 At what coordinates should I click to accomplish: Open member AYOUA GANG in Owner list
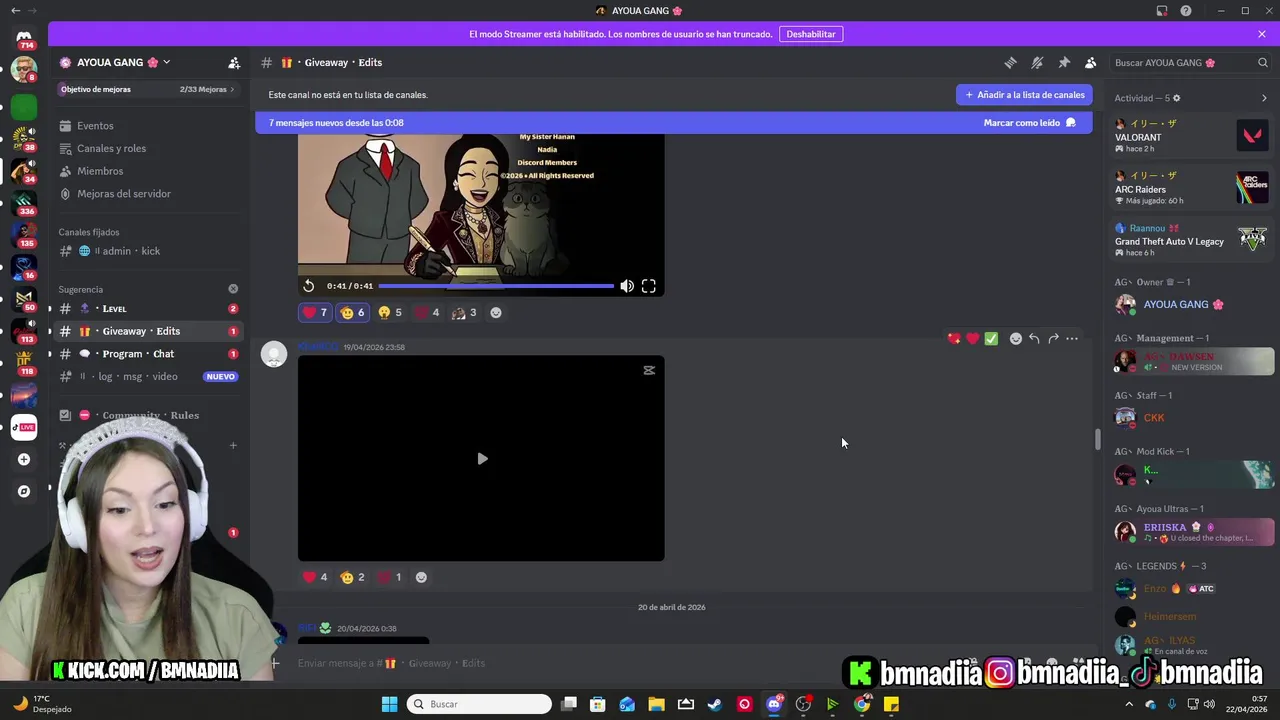(1191, 304)
